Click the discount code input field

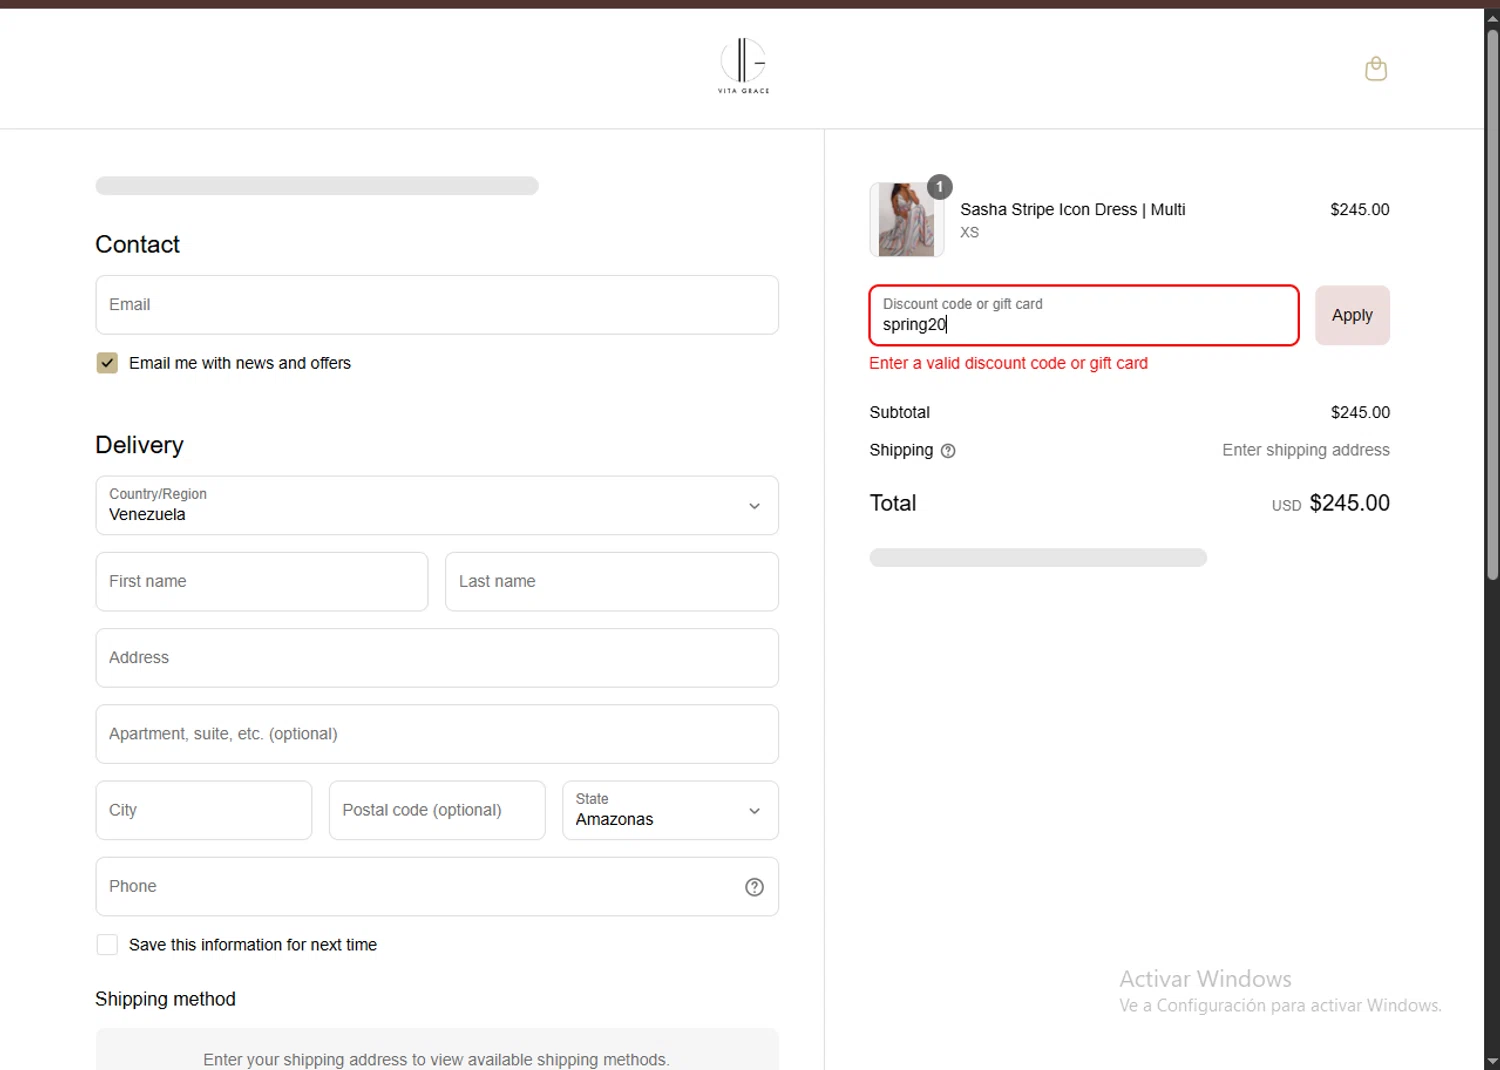(x=1083, y=316)
